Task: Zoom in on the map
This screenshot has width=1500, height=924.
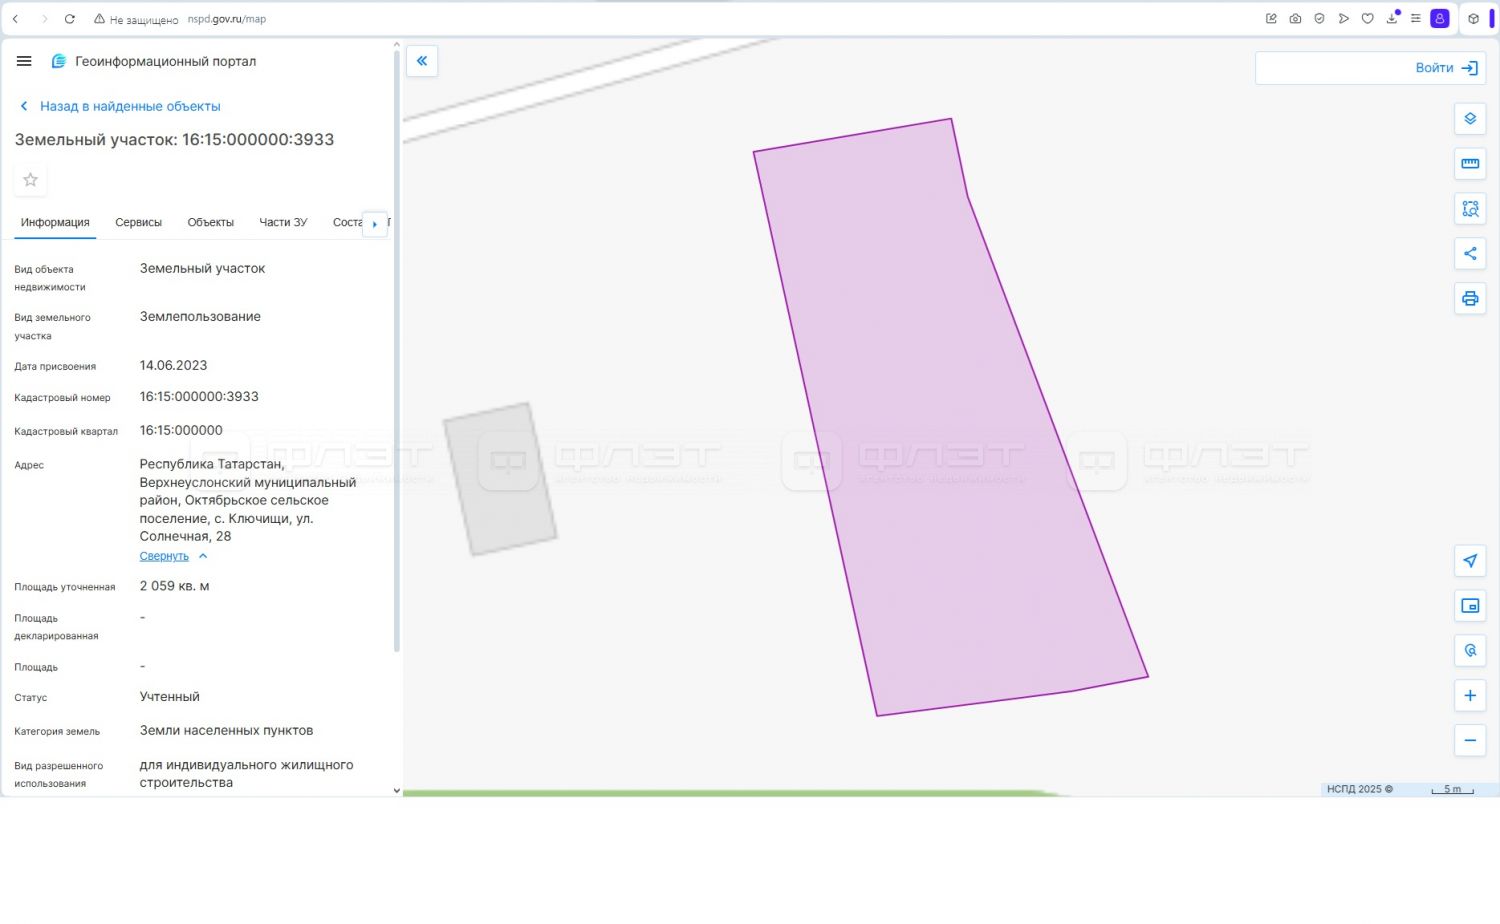Action: coord(1469,696)
